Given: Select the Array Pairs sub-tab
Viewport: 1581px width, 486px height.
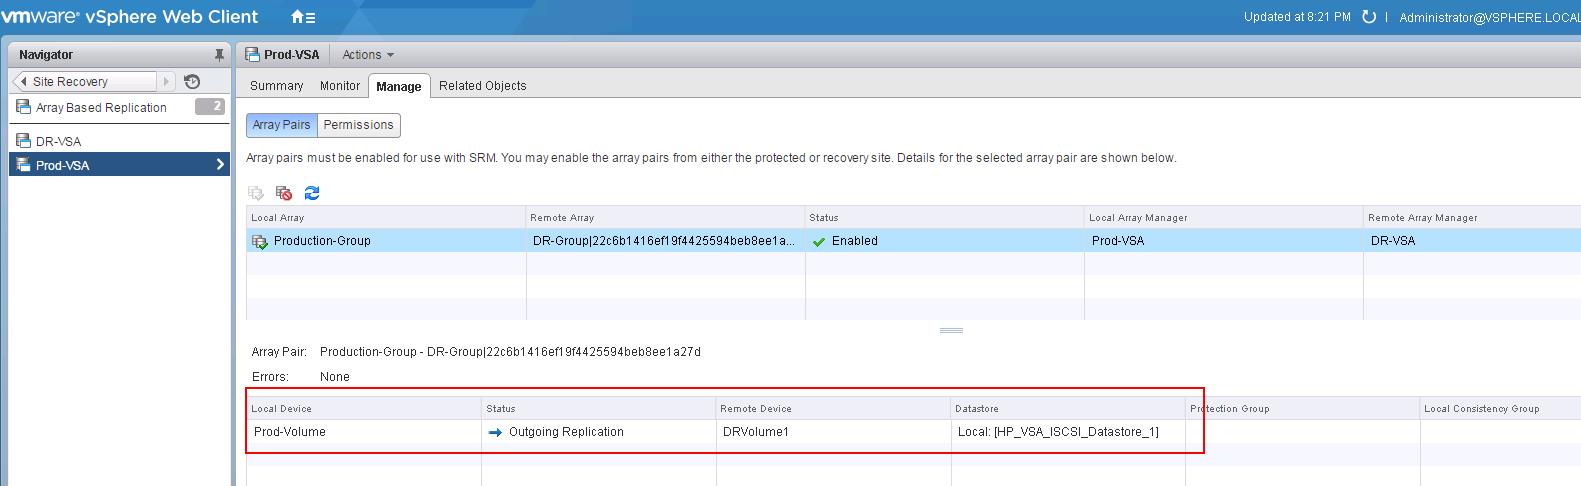Looking at the screenshot, I should click(x=281, y=125).
